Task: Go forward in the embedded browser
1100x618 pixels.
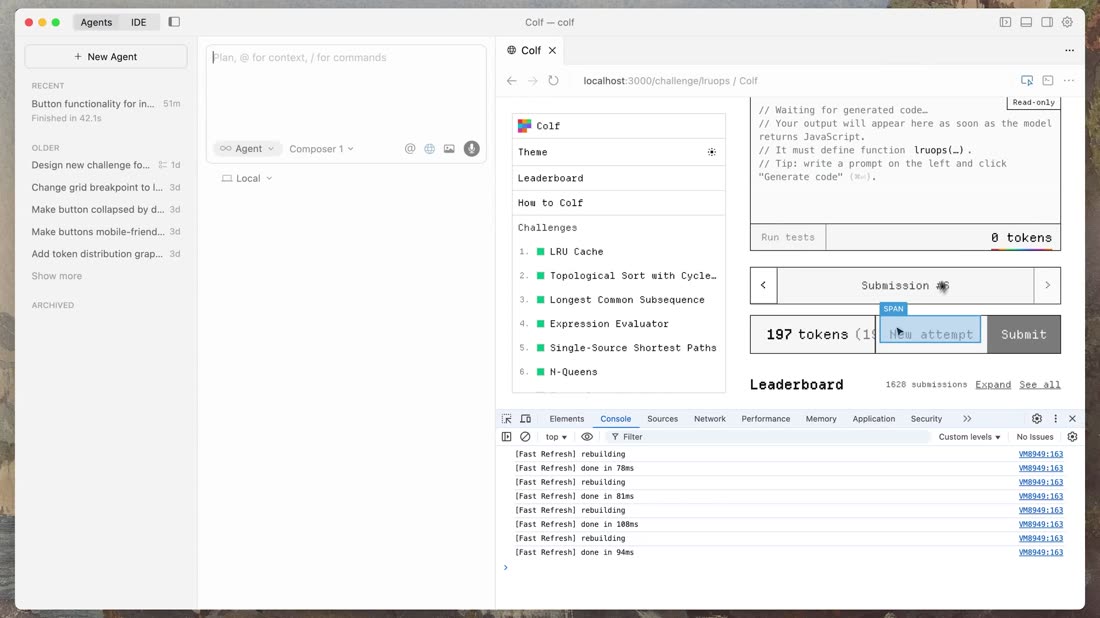Action: 532,81
